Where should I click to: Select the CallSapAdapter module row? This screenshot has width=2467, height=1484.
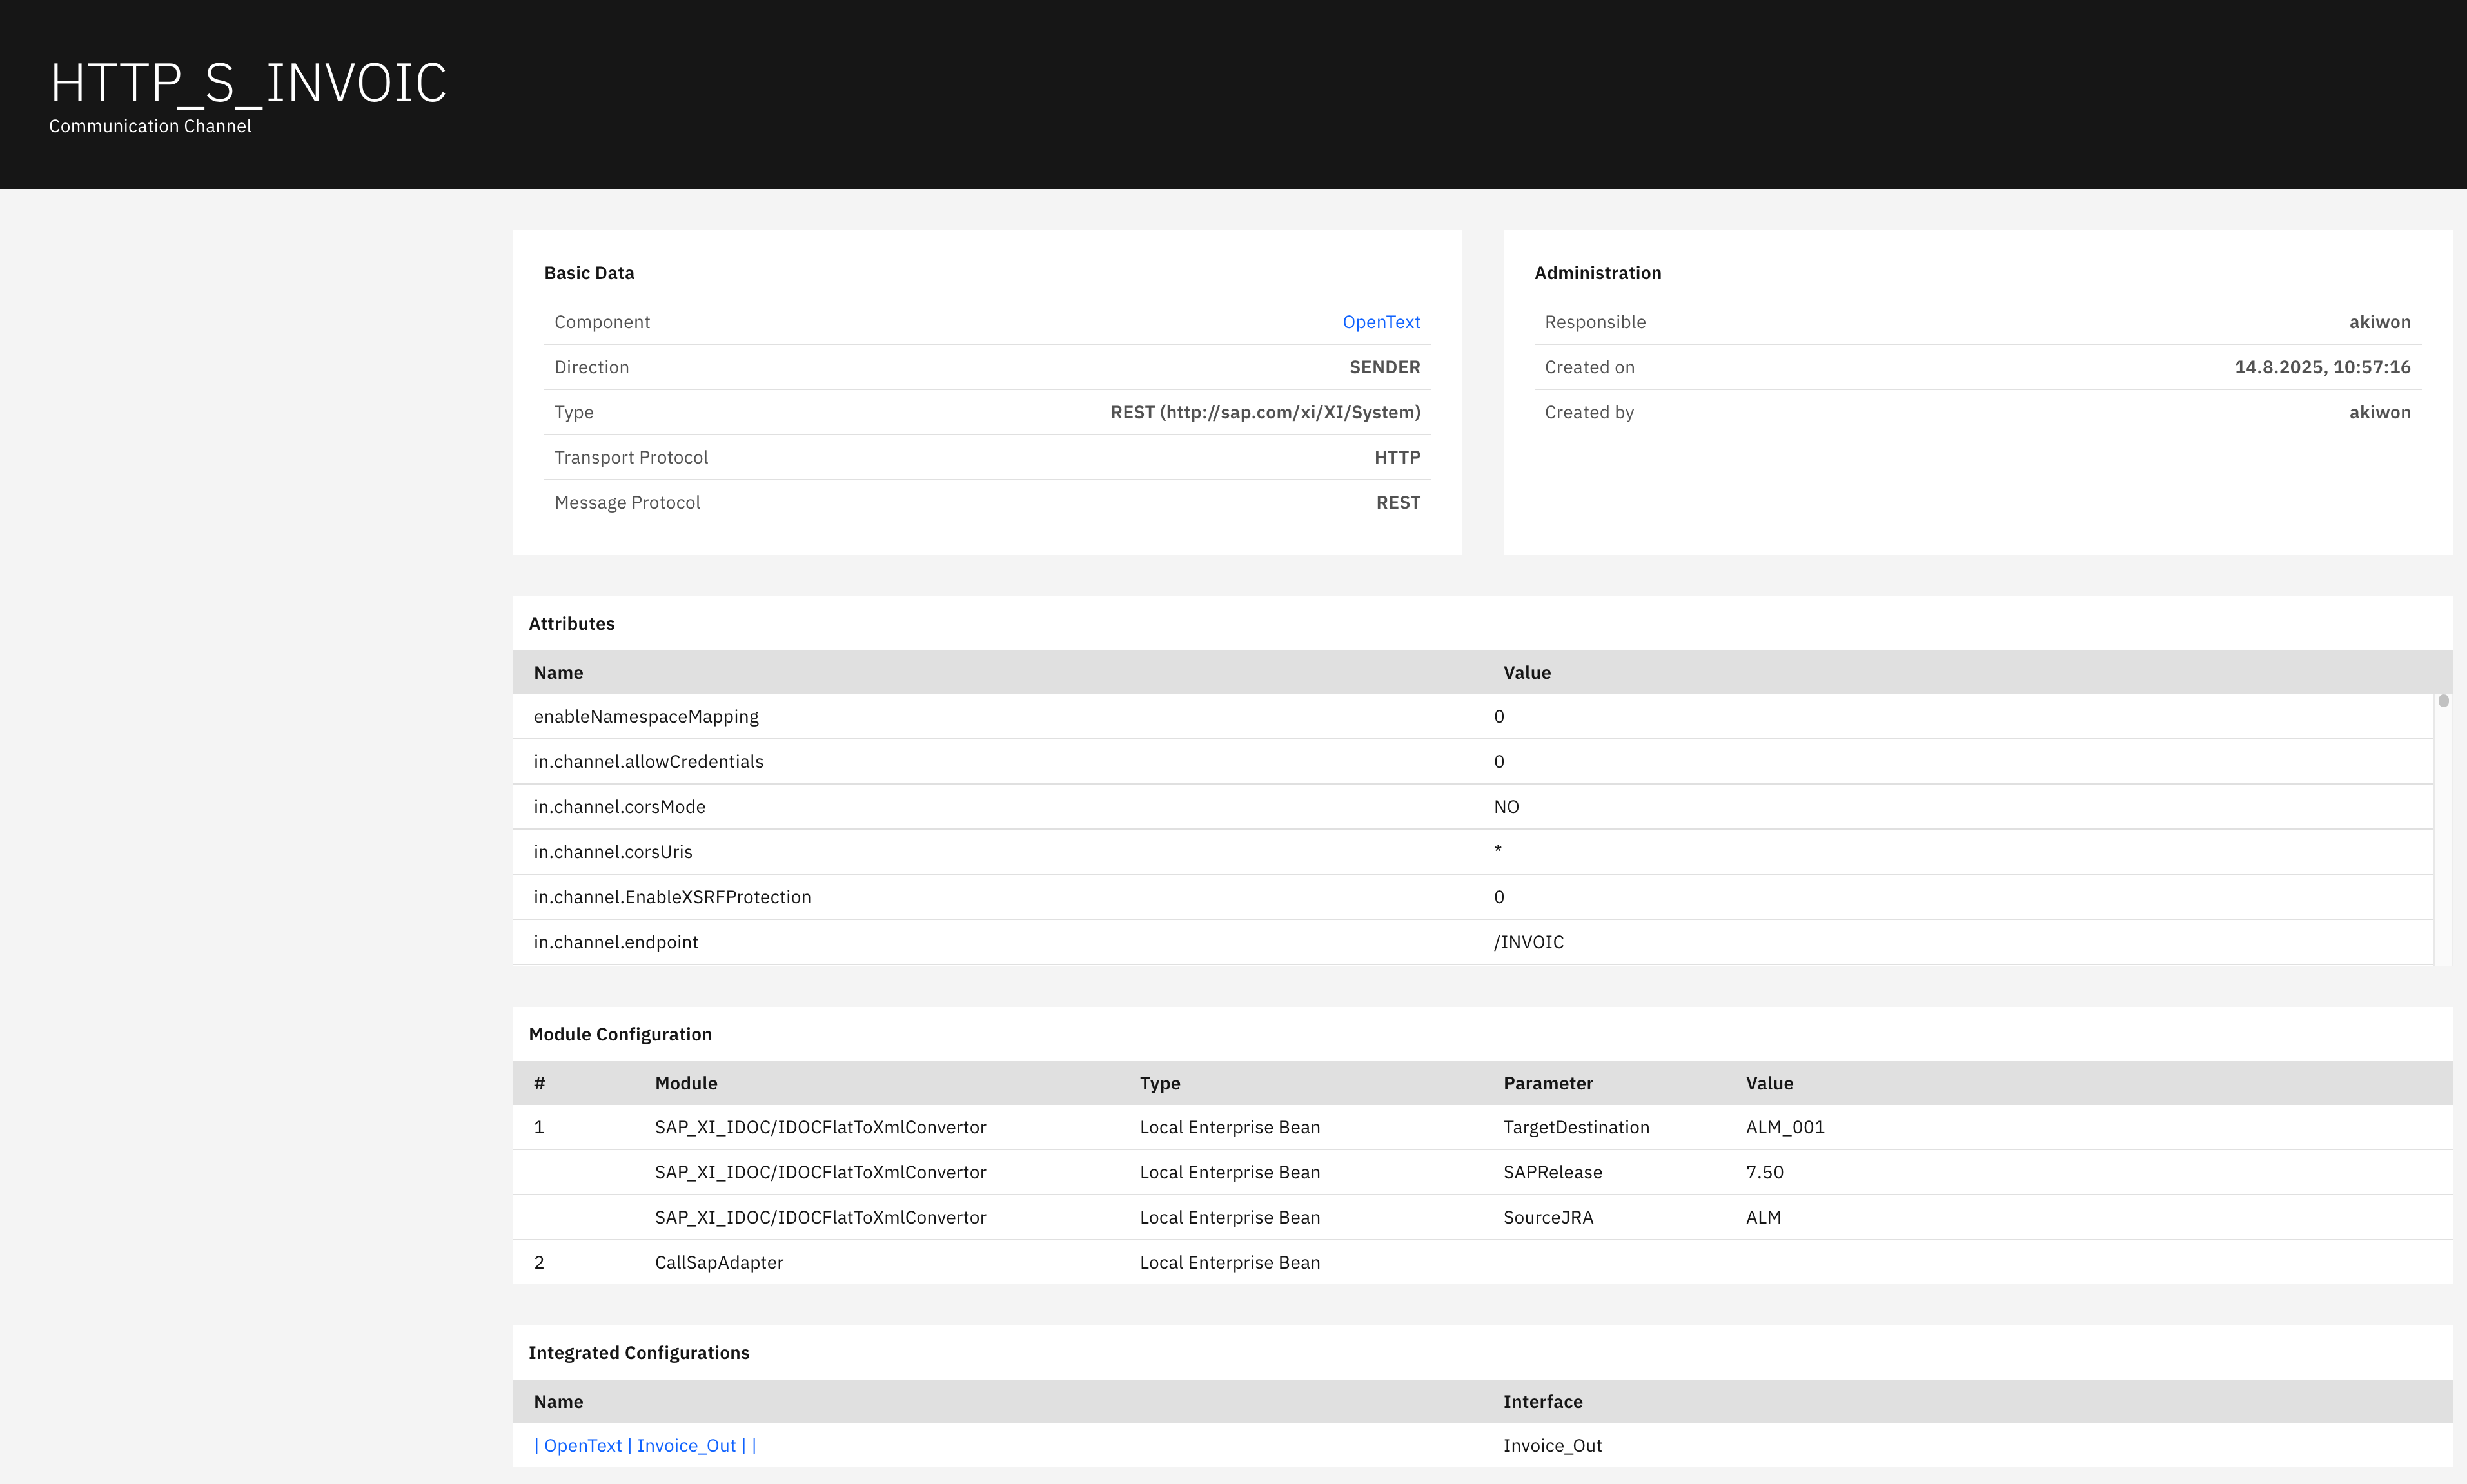(719, 1262)
